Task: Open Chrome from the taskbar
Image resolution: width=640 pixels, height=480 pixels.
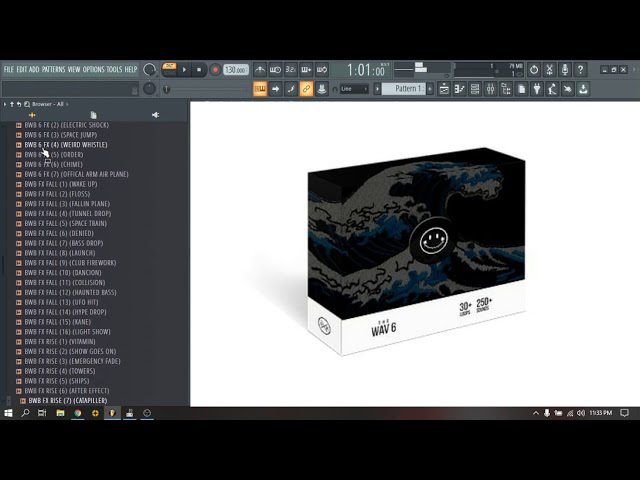Action: pos(78,413)
